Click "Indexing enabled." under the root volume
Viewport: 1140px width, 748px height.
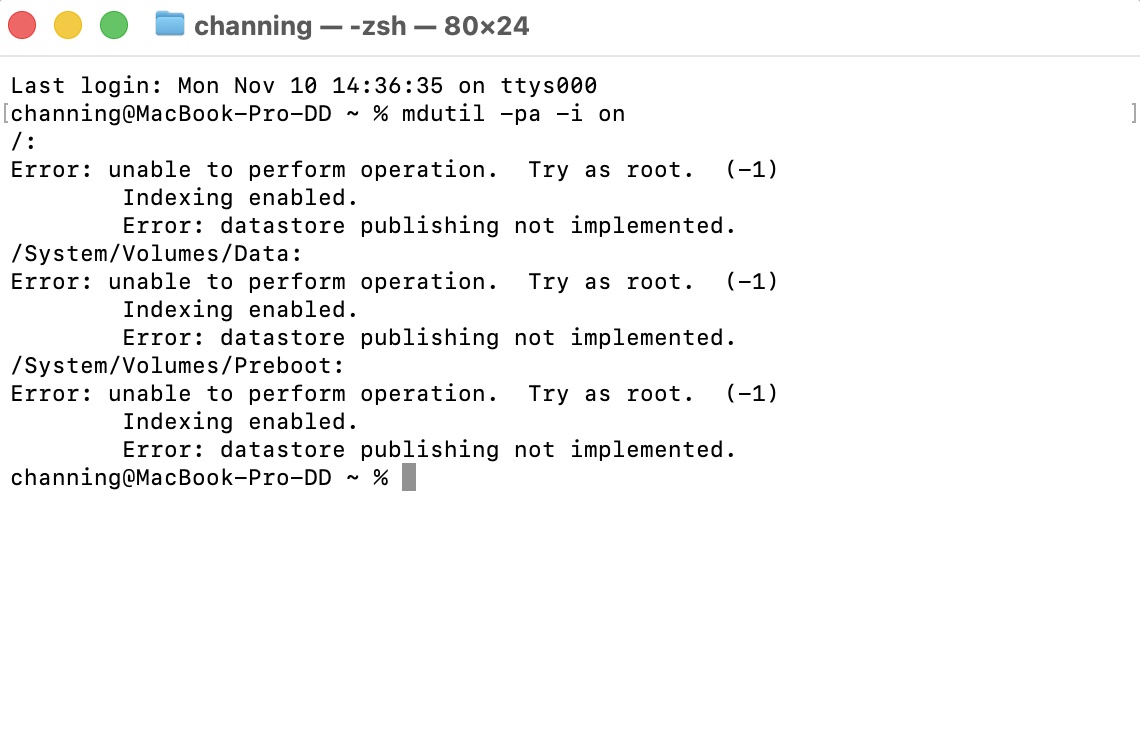pyautogui.click(x=240, y=198)
